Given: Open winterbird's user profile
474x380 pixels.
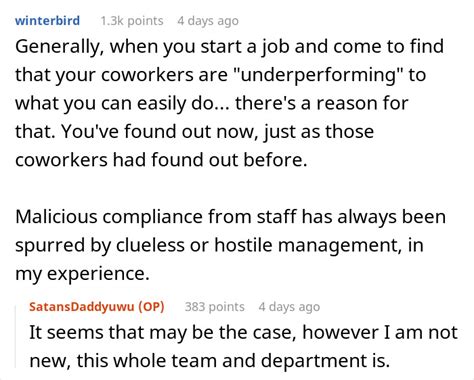Looking at the screenshot, I should 47,21.
